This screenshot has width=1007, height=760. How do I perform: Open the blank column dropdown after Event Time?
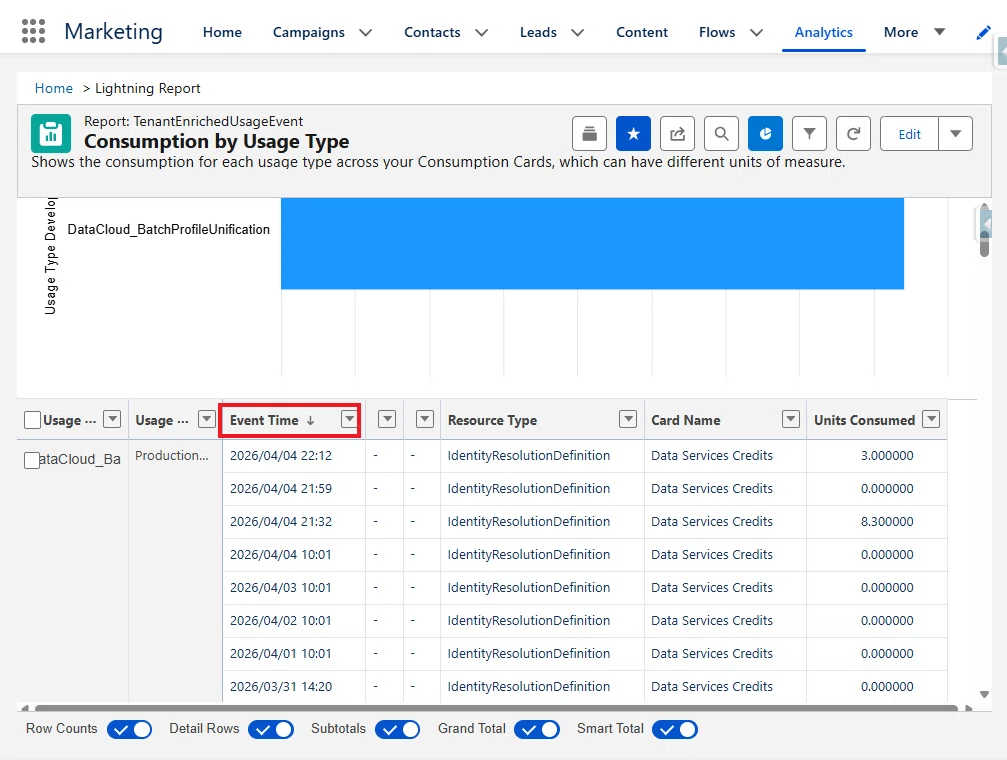click(x=387, y=420)
